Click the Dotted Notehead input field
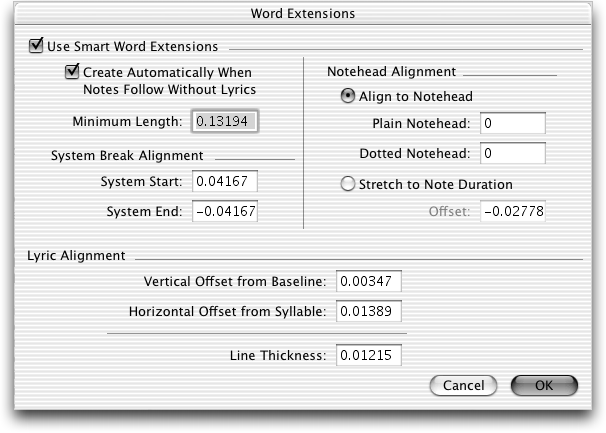This screenshot has height=433, width=606. coord(513,153)
